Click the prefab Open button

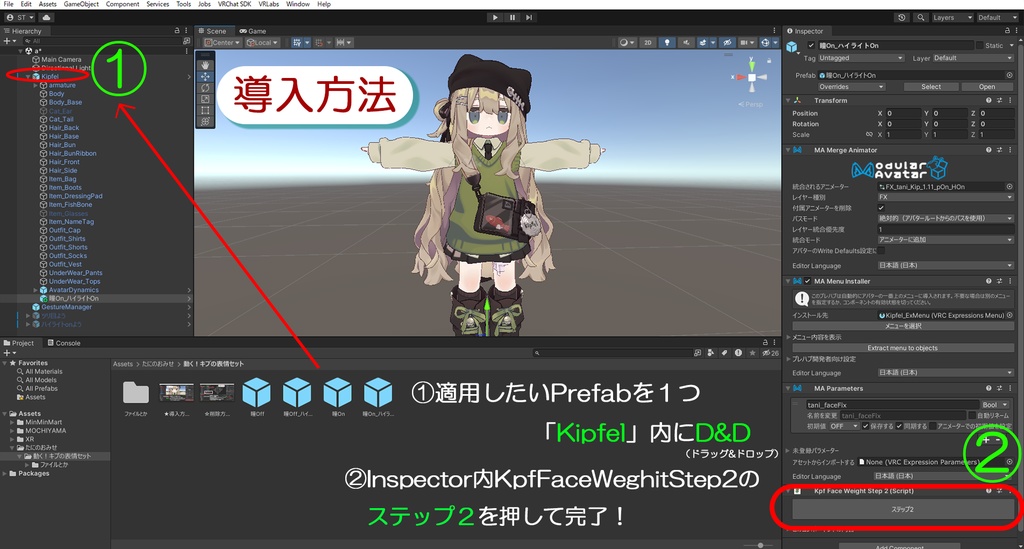pyautogui.click(x=987, y=87)
